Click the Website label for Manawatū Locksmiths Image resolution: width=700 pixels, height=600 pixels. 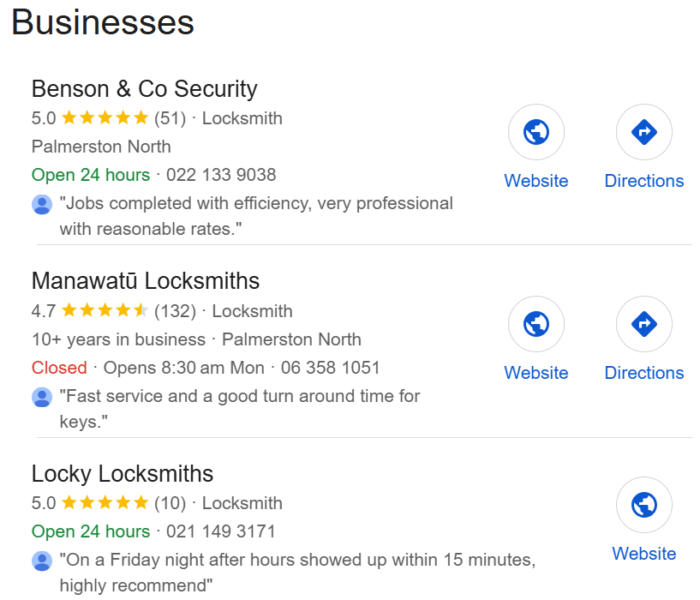coord(536,373)
